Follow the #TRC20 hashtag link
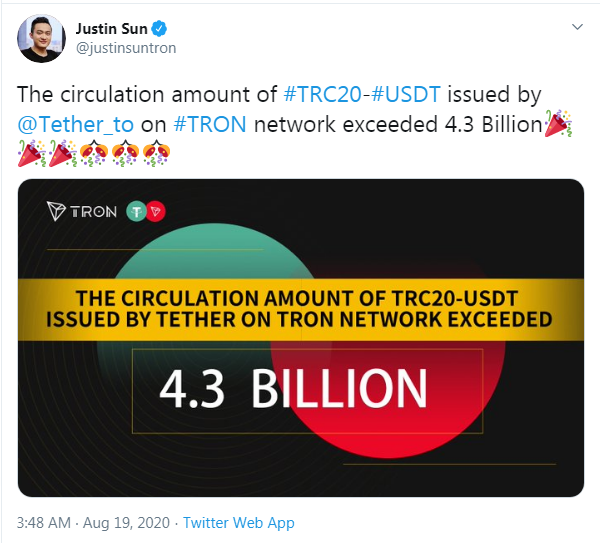This screenshot has height=543, width=600. (x=322, y=94)
